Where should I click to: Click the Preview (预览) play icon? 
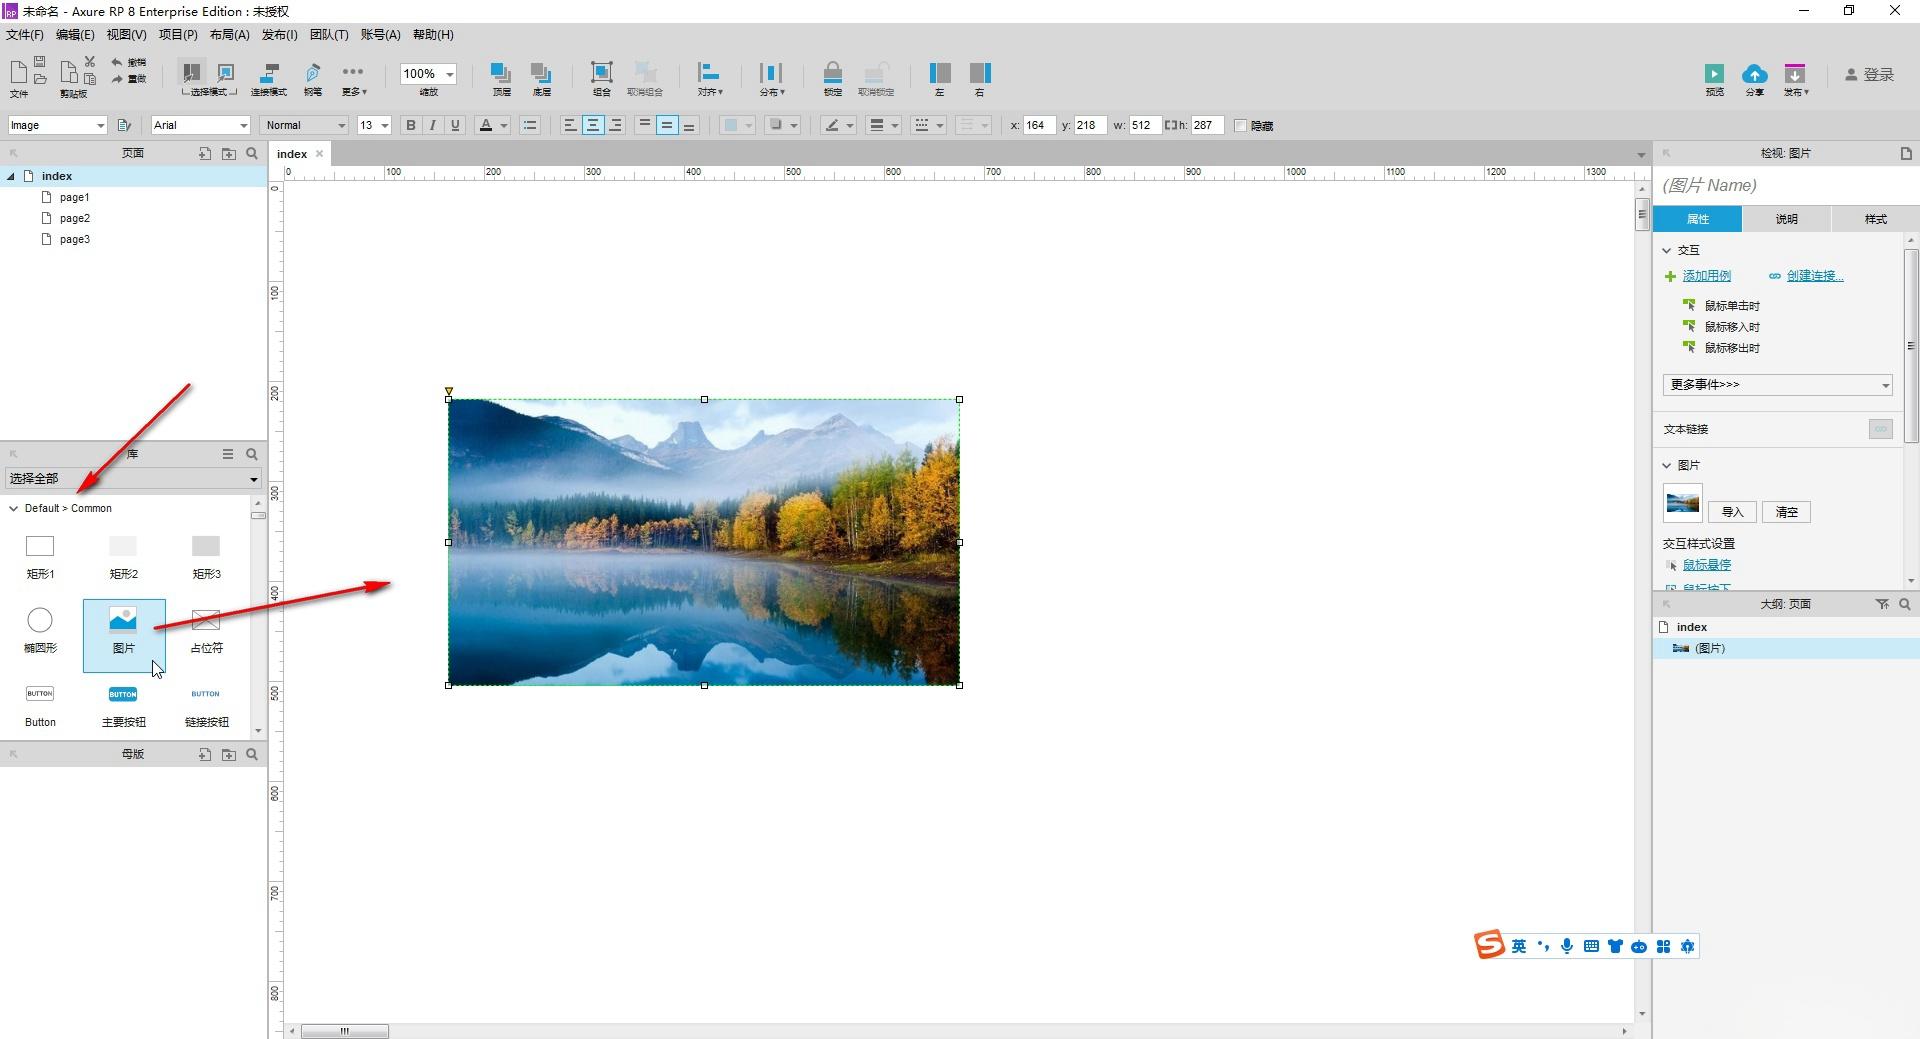coord(1714,74)
